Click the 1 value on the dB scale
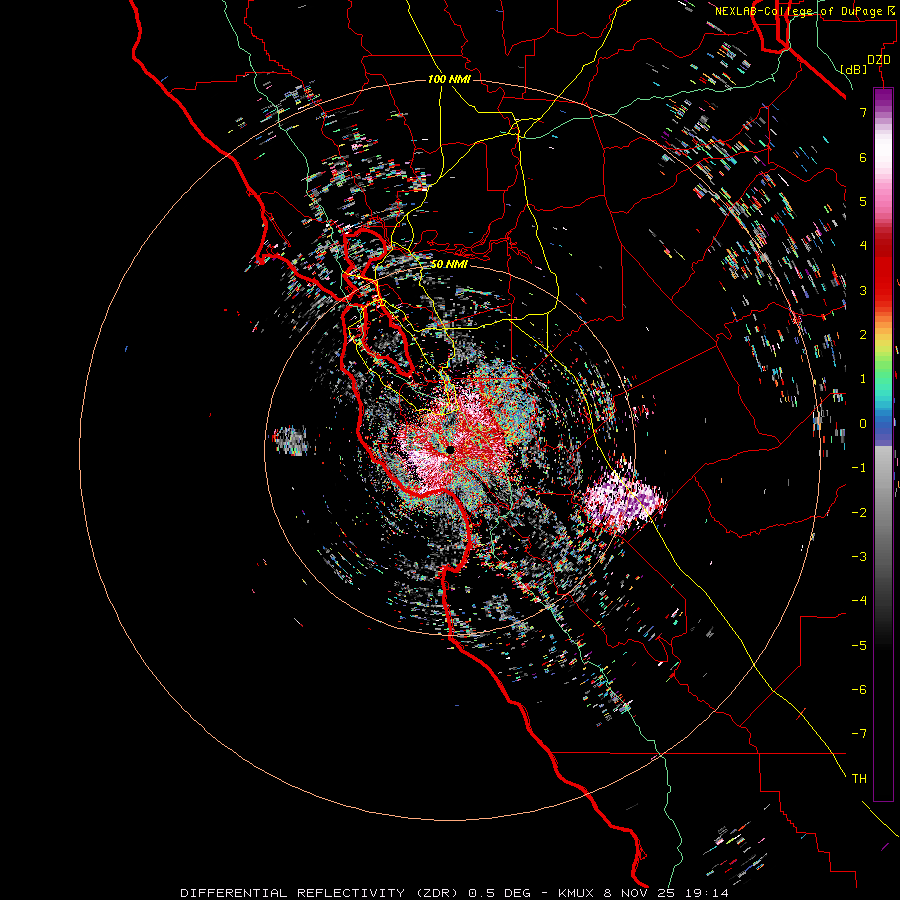This screenshot has height=900, width=900. tap(863, 379)
